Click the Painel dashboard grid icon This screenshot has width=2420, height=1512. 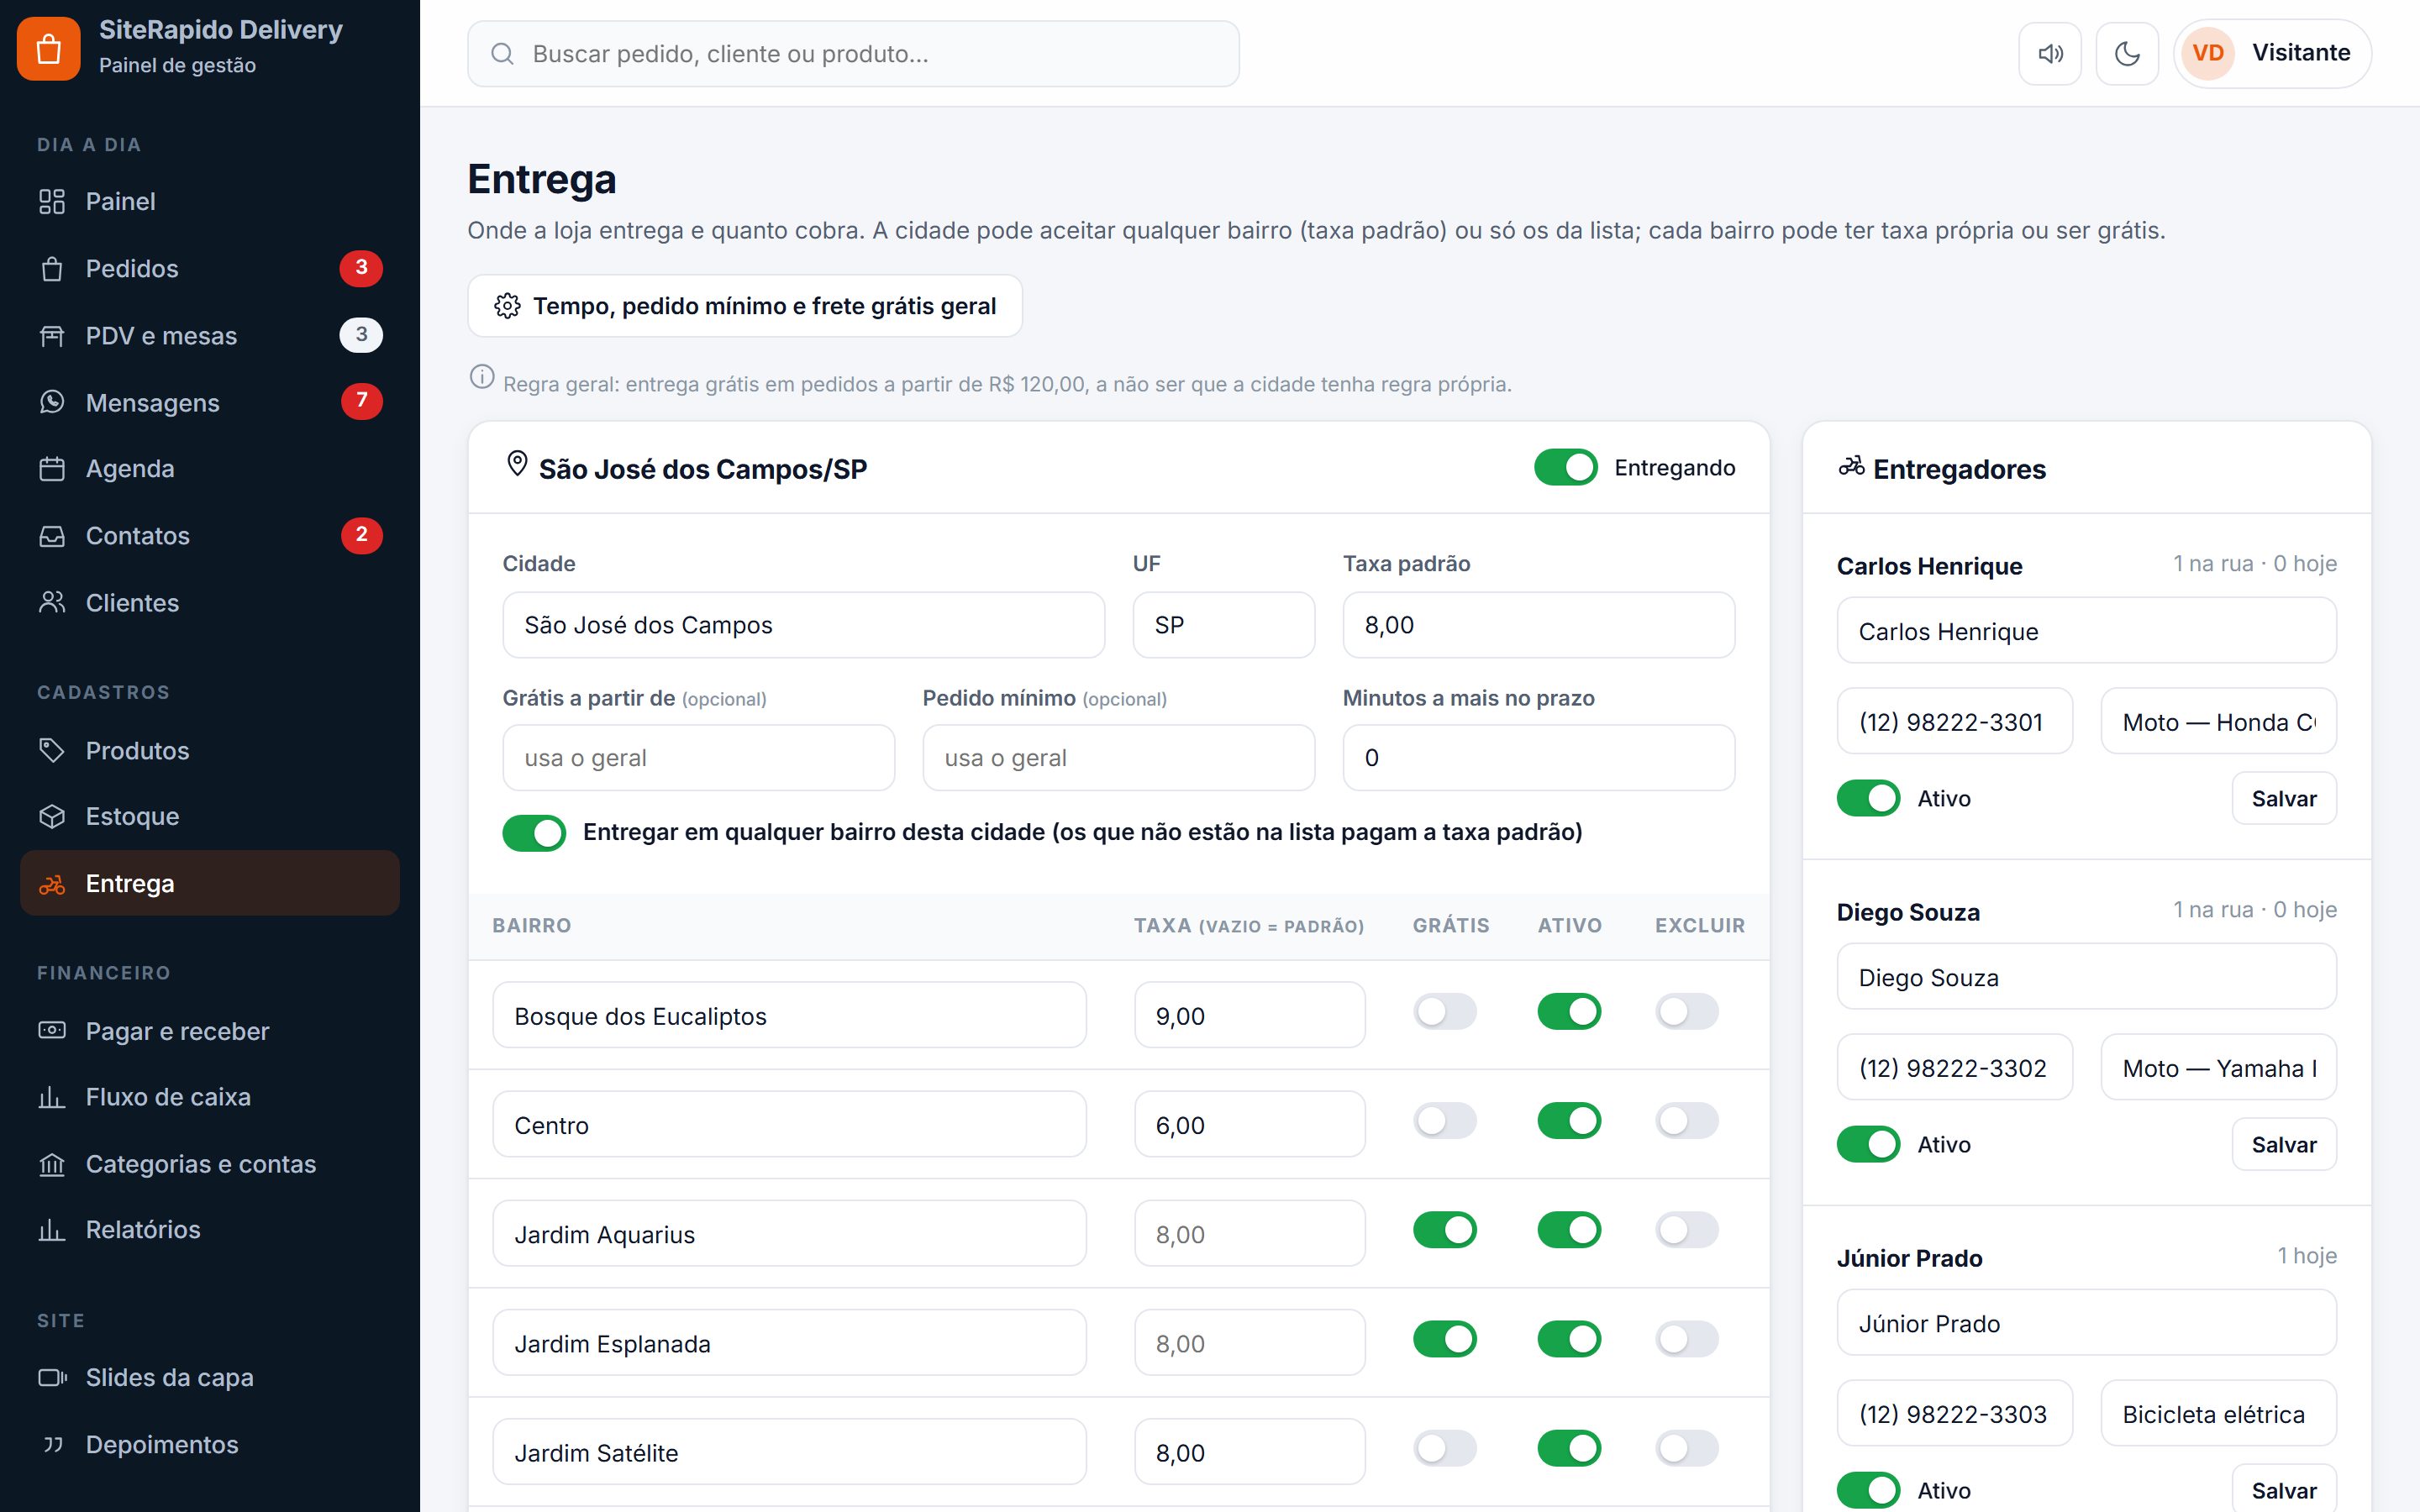coord(52,202)
